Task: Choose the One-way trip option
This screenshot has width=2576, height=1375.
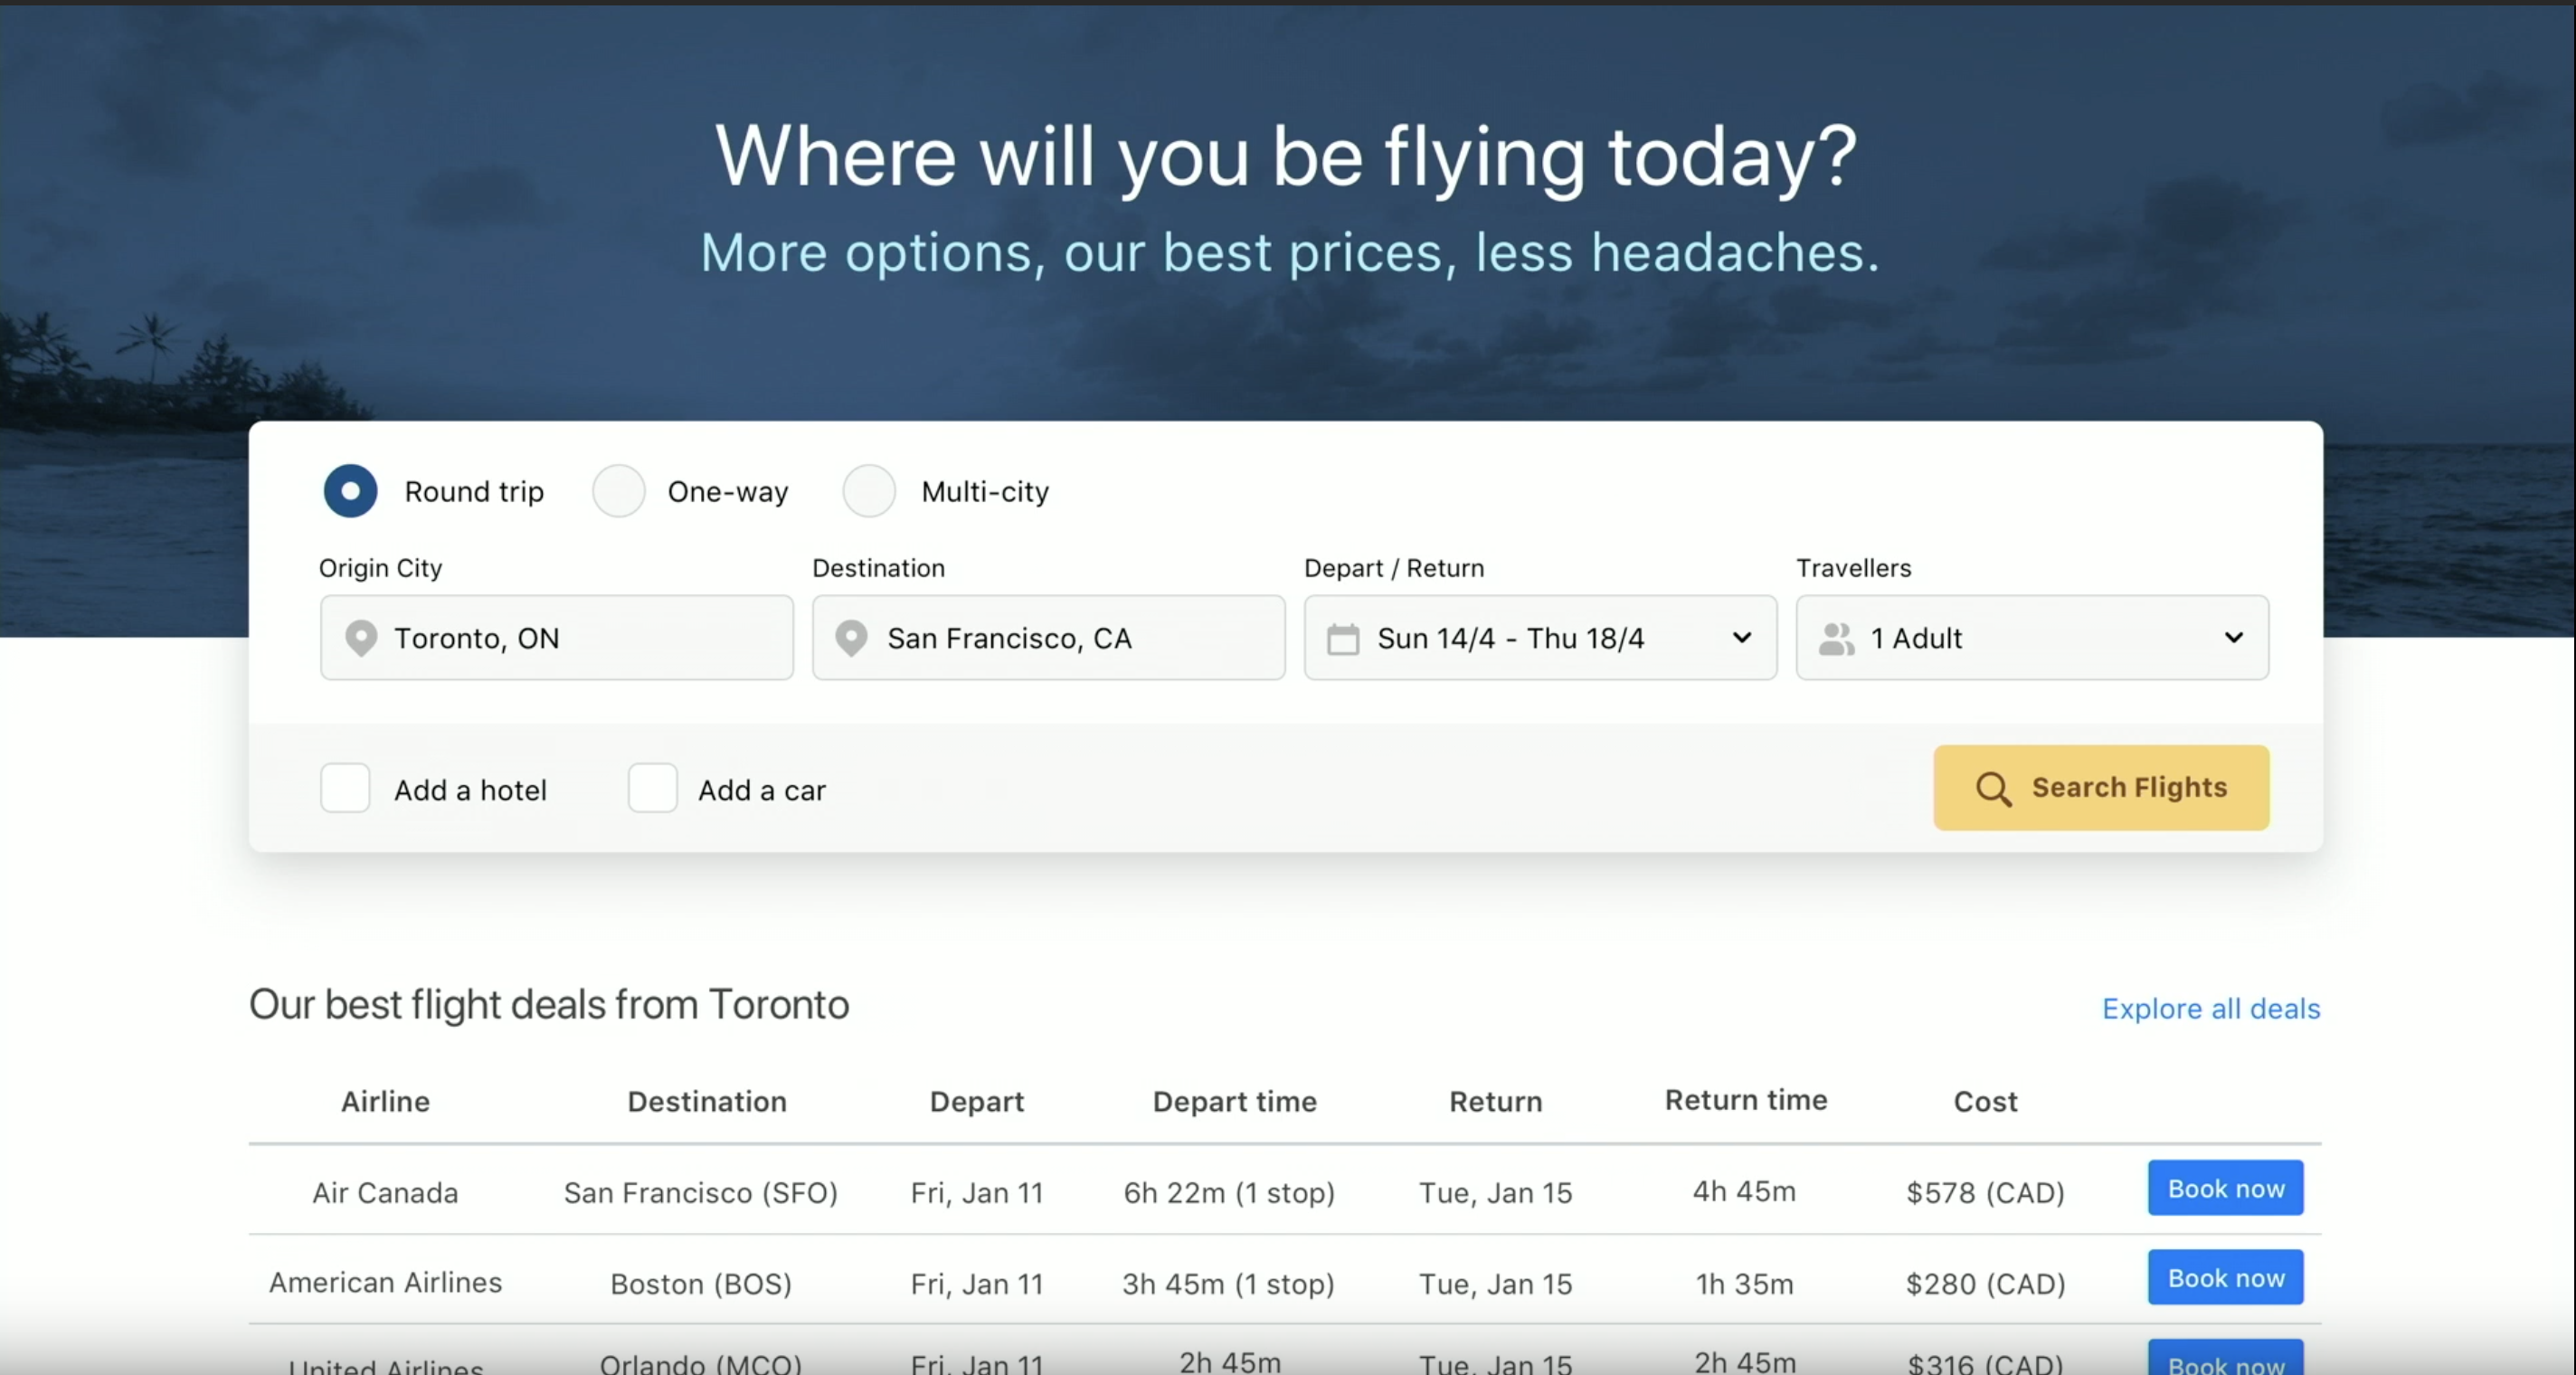Action: [x=619, y=491]
